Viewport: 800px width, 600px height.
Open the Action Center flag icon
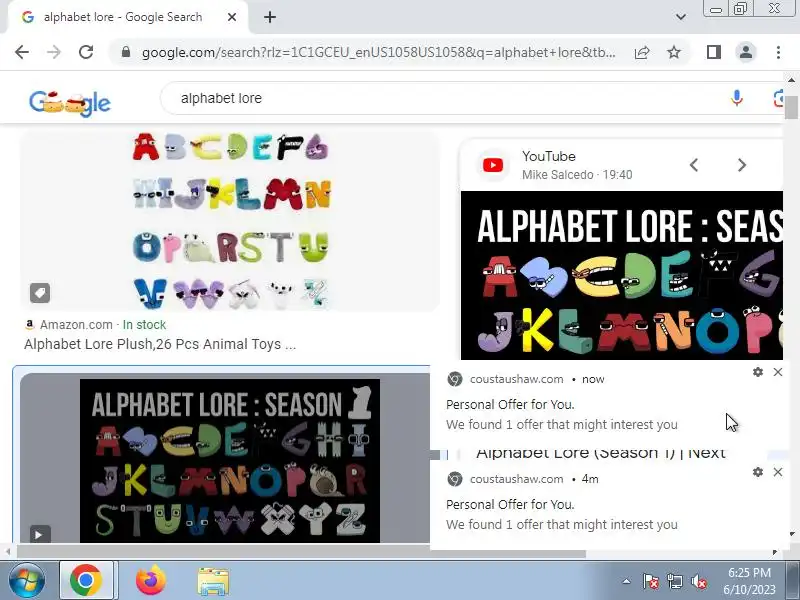(651, 581)
